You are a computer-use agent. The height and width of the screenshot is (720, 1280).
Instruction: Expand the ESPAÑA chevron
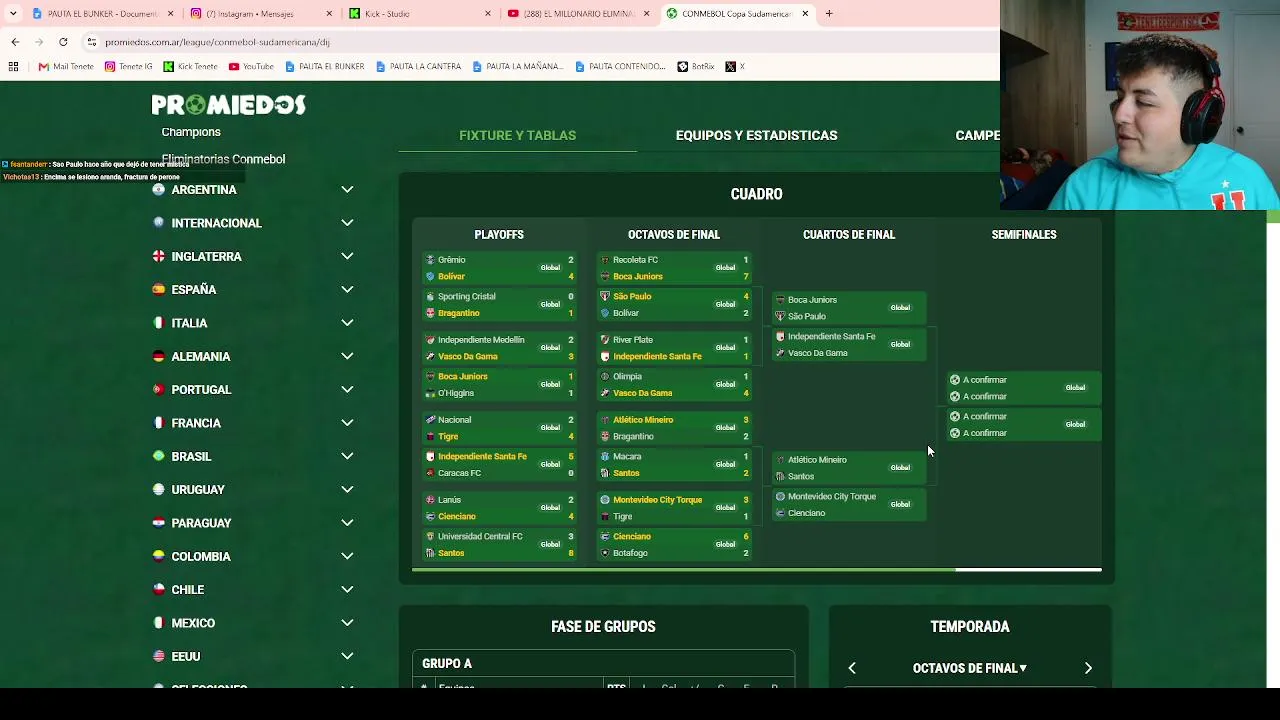pos(347,289)
